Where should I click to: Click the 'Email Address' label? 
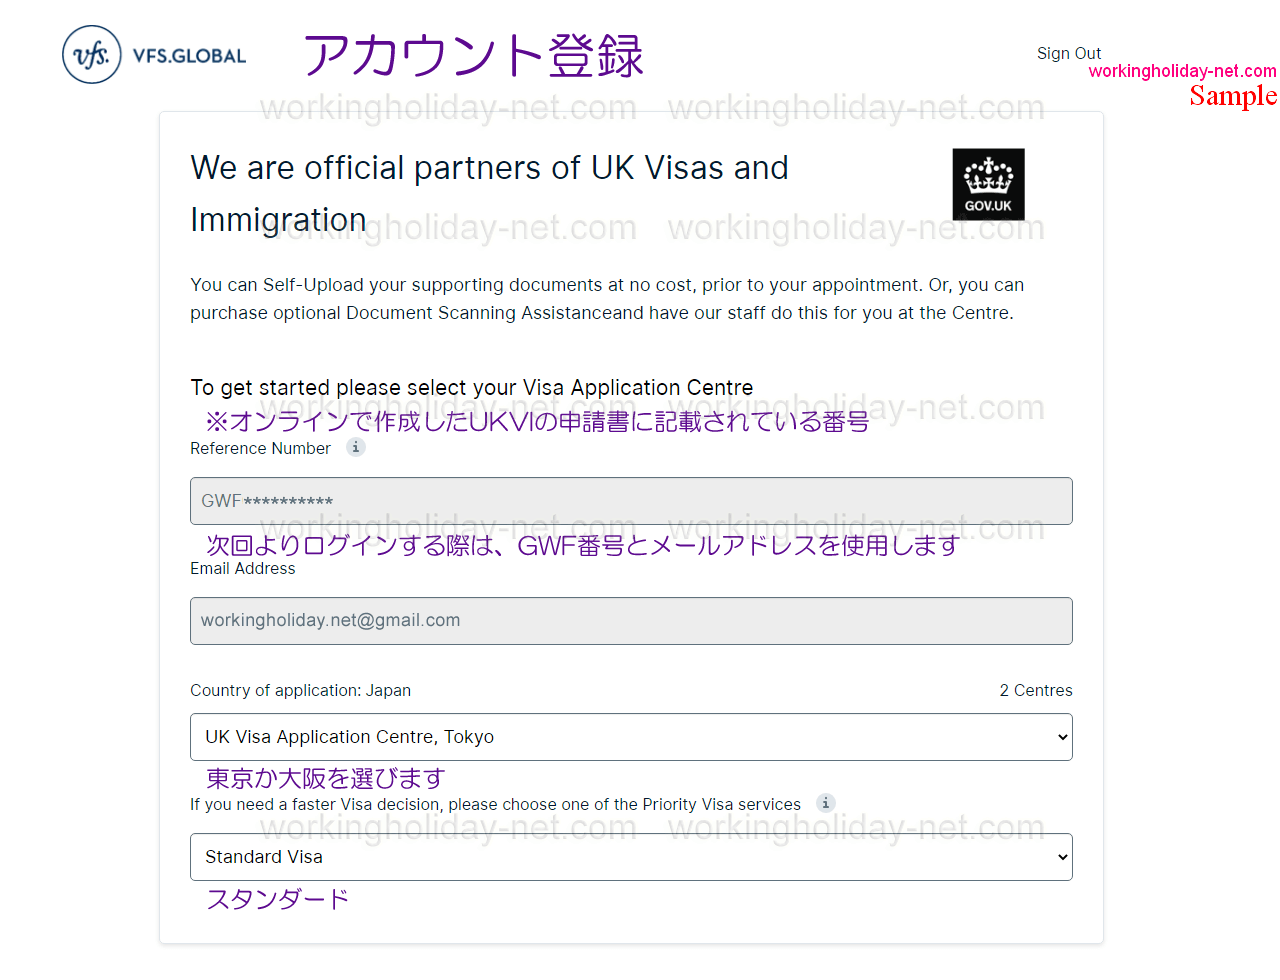tap(243, 568)
